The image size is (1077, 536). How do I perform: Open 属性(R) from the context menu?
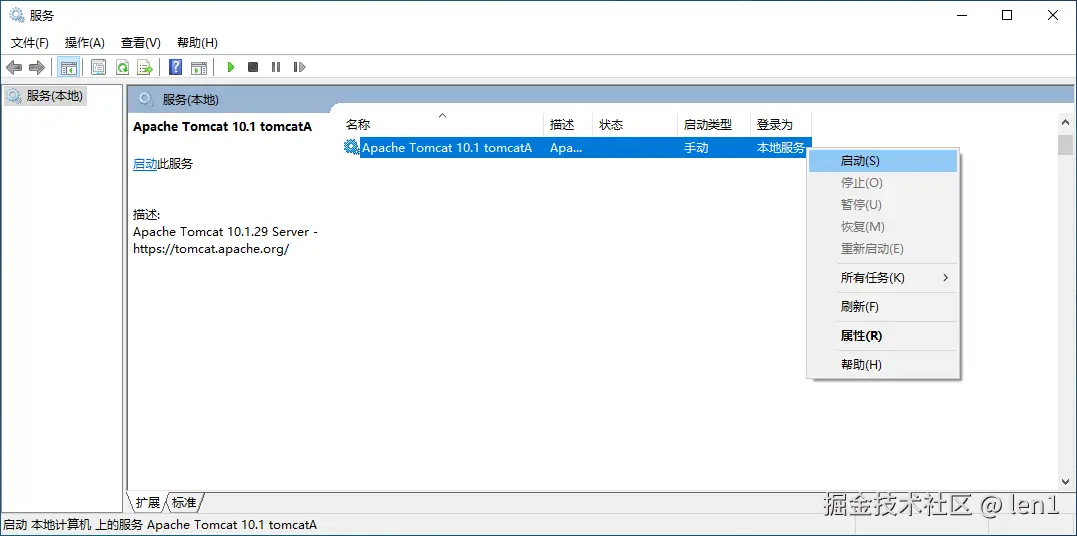883,336
